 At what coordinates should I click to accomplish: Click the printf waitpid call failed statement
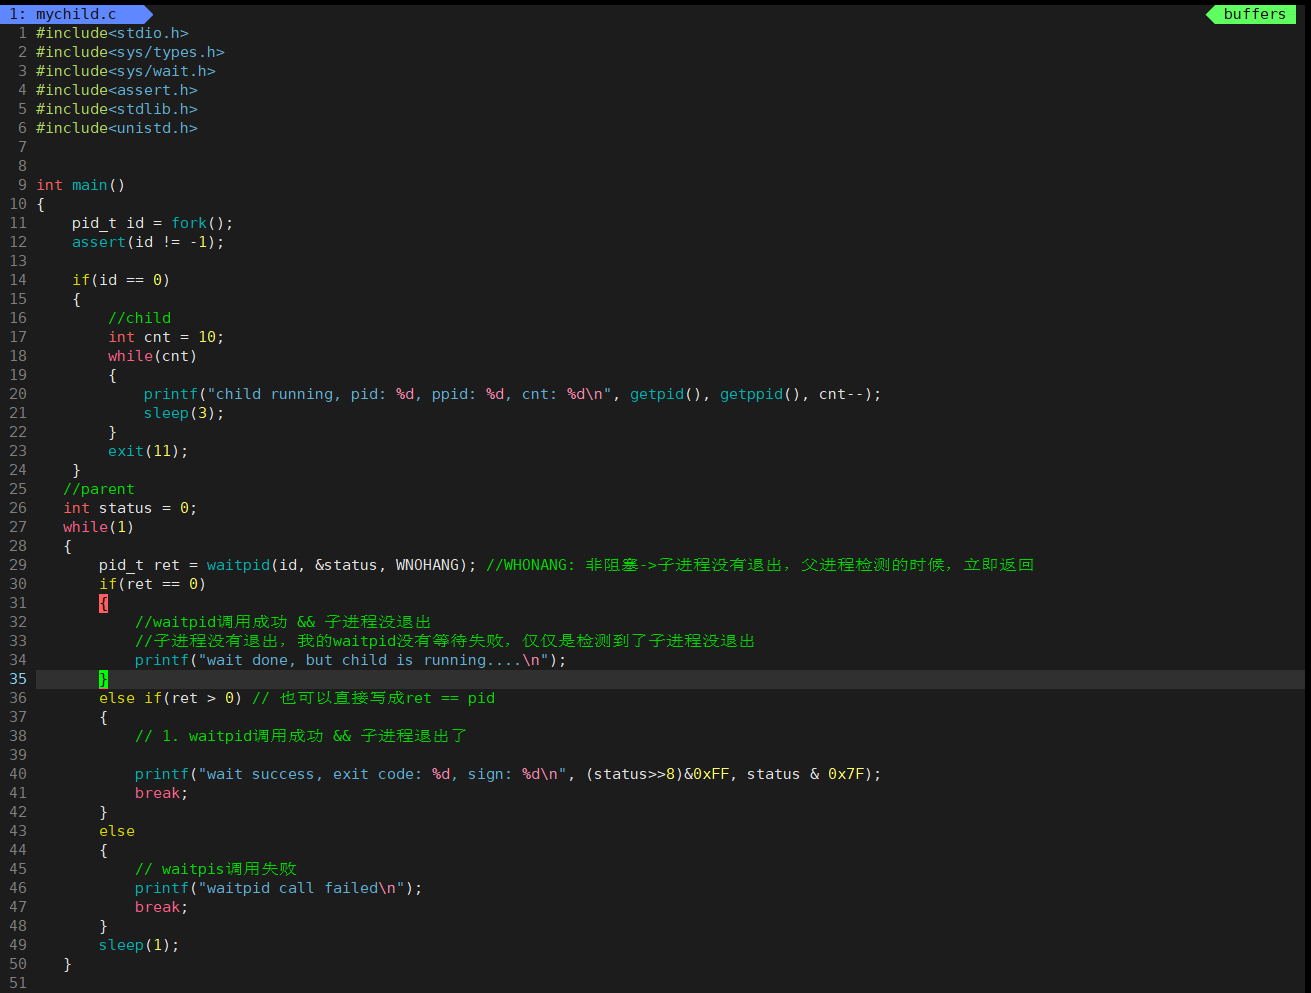click(279, 888)
